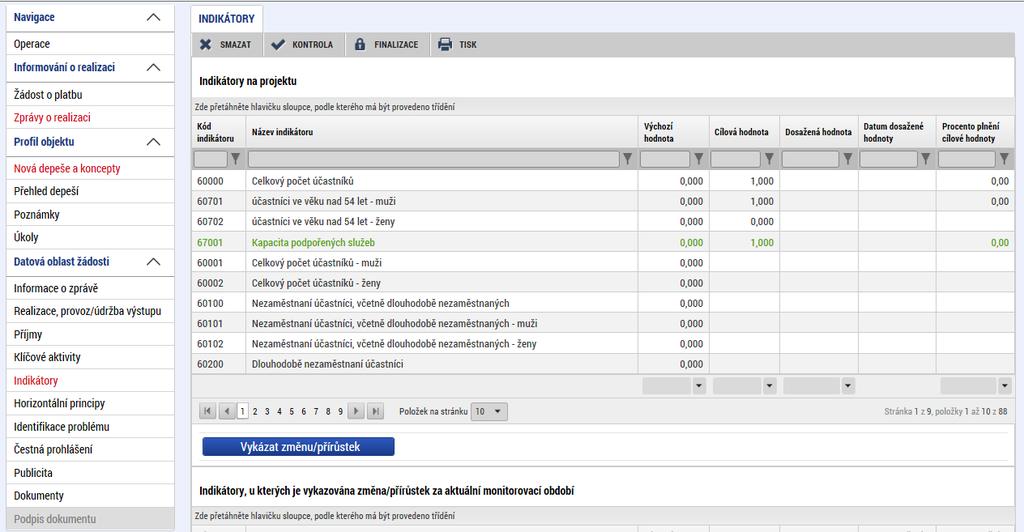Click the TISK toolbar label
Image resolution: width=1024 pixels, height=532 pixels.
468,45
